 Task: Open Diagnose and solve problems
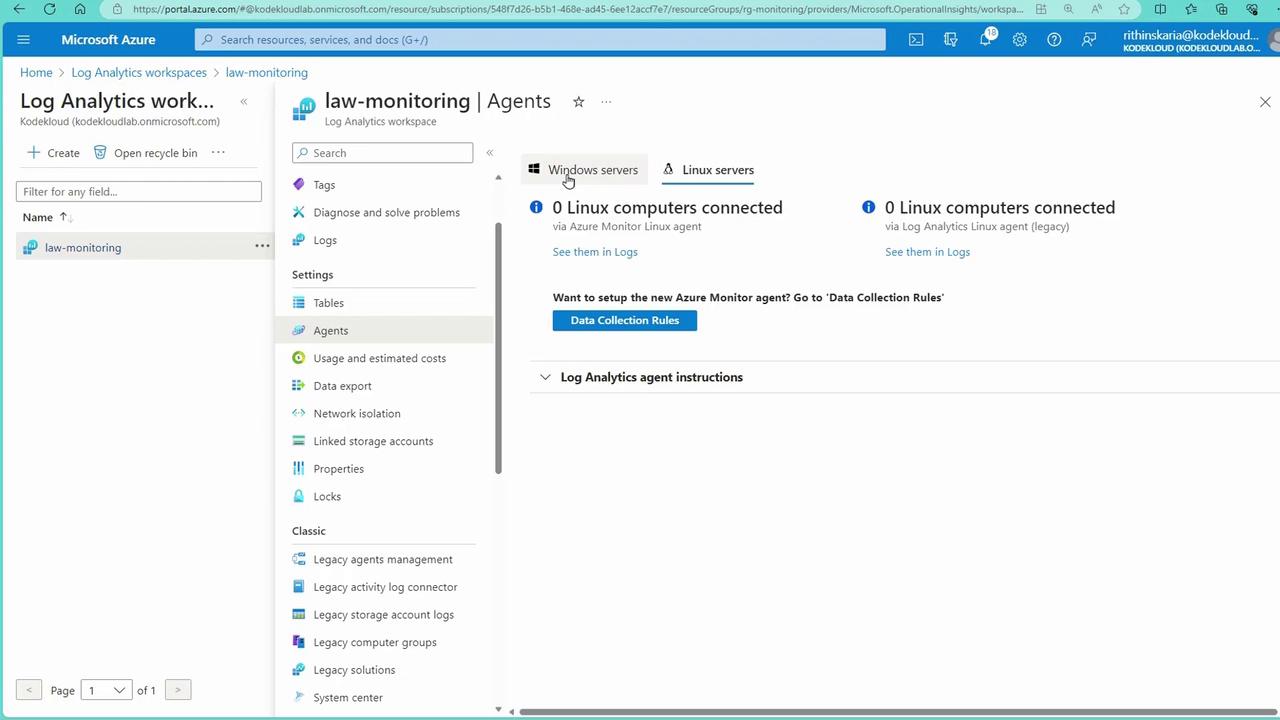click(x=386, y=213)
